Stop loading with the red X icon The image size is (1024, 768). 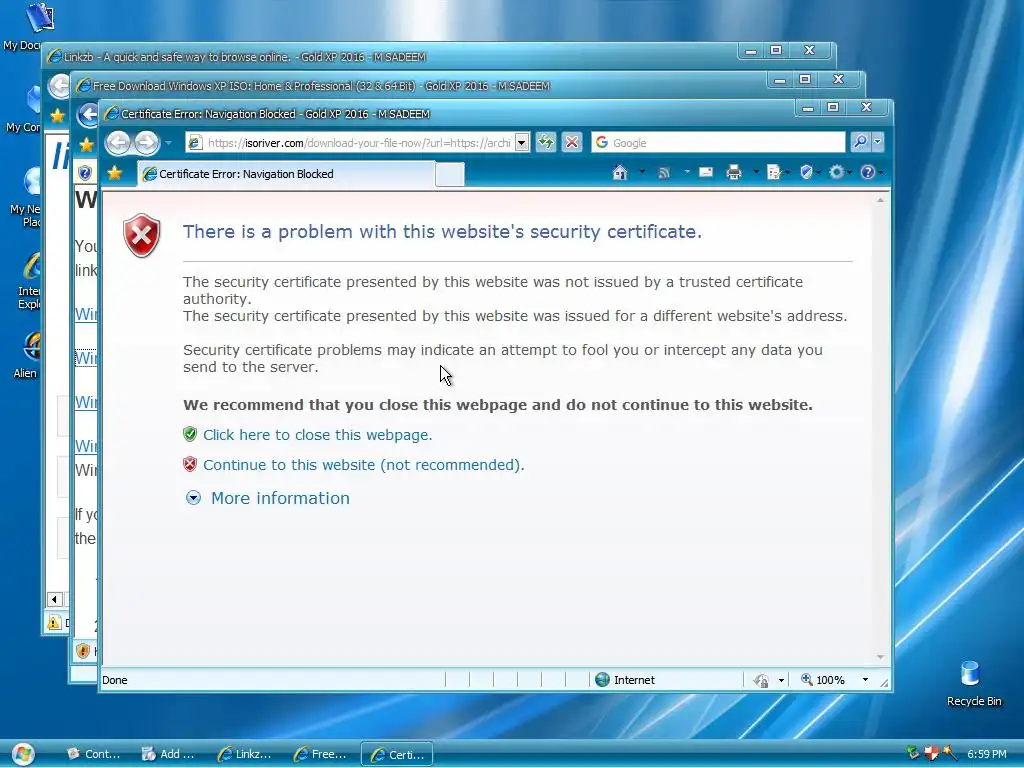pyautogui.click(x=571, y=142)
